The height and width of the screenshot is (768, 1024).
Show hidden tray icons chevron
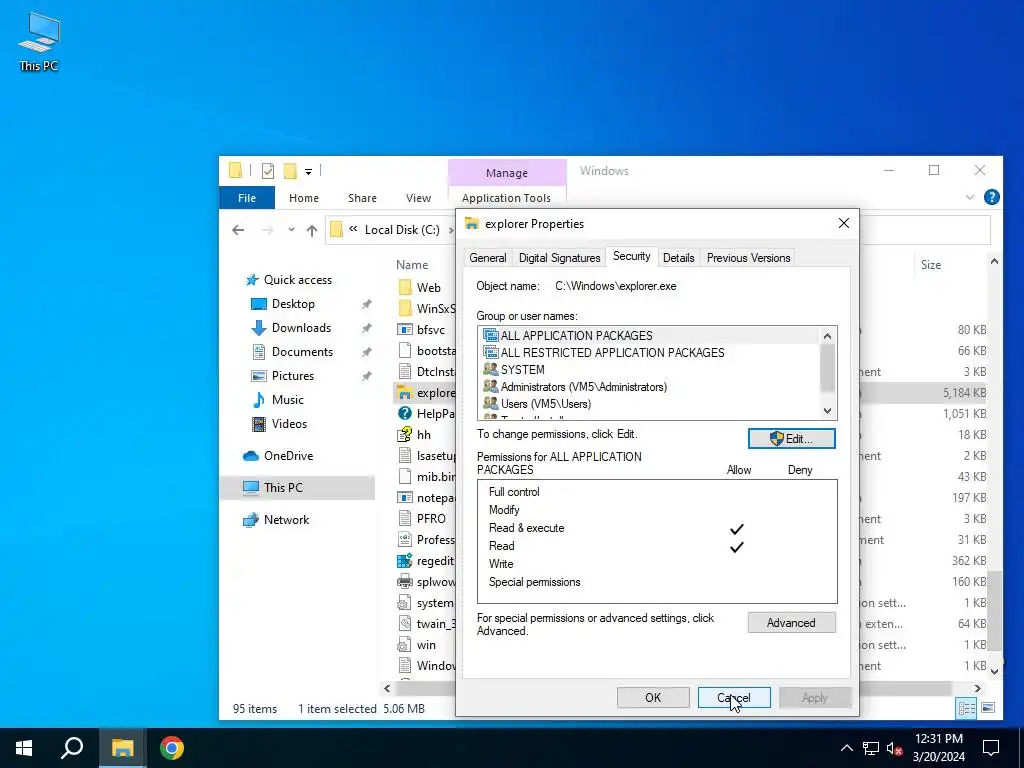tap(846, 748)
